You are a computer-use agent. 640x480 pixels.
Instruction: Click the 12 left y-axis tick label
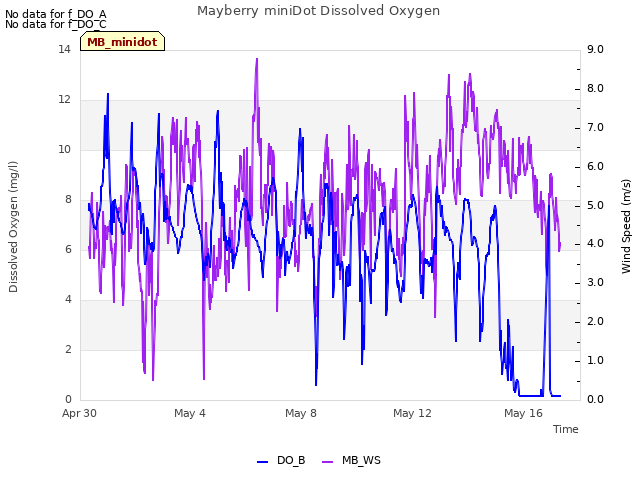point(64,100)
